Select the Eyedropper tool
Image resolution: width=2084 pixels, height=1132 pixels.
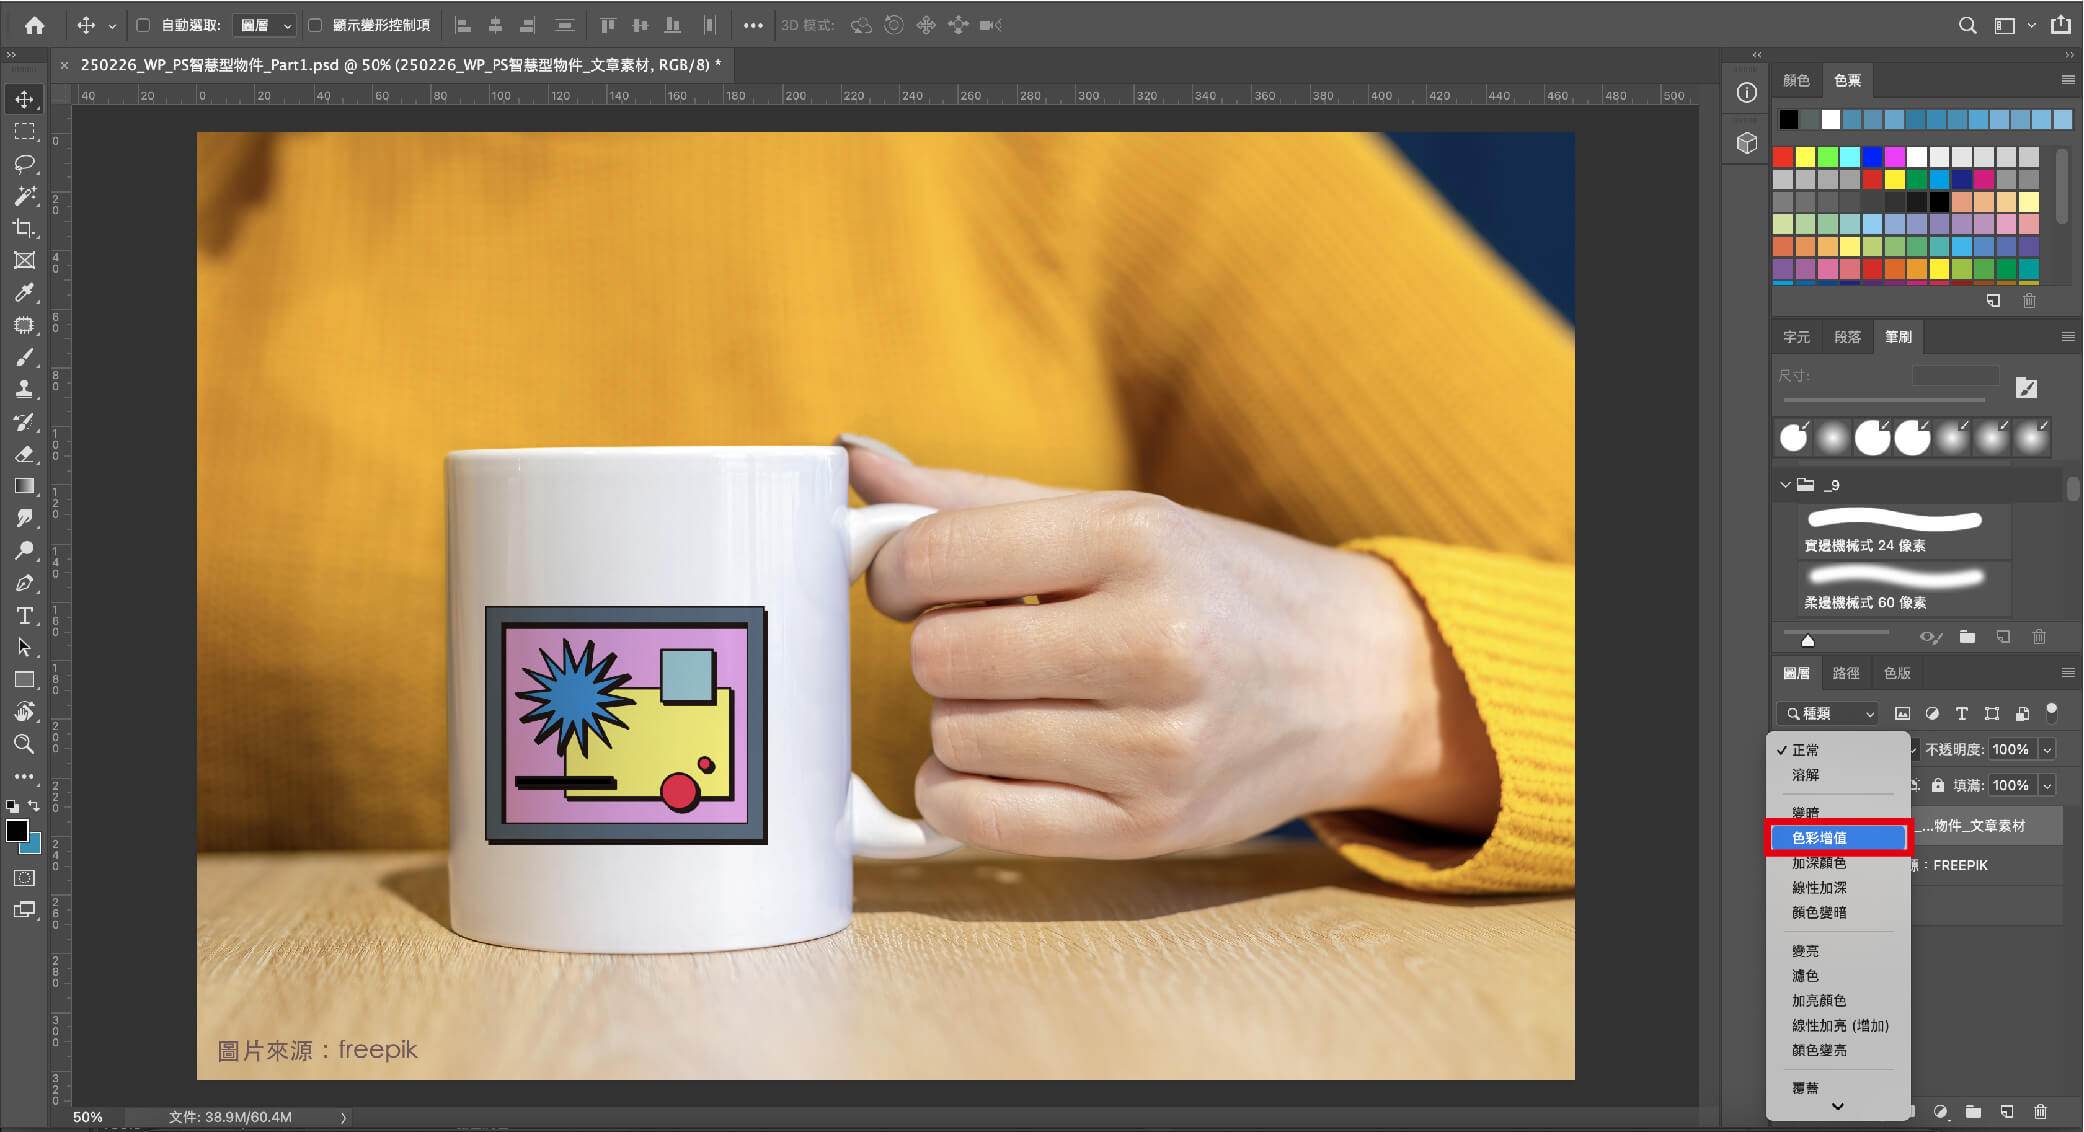pos(24,292)
